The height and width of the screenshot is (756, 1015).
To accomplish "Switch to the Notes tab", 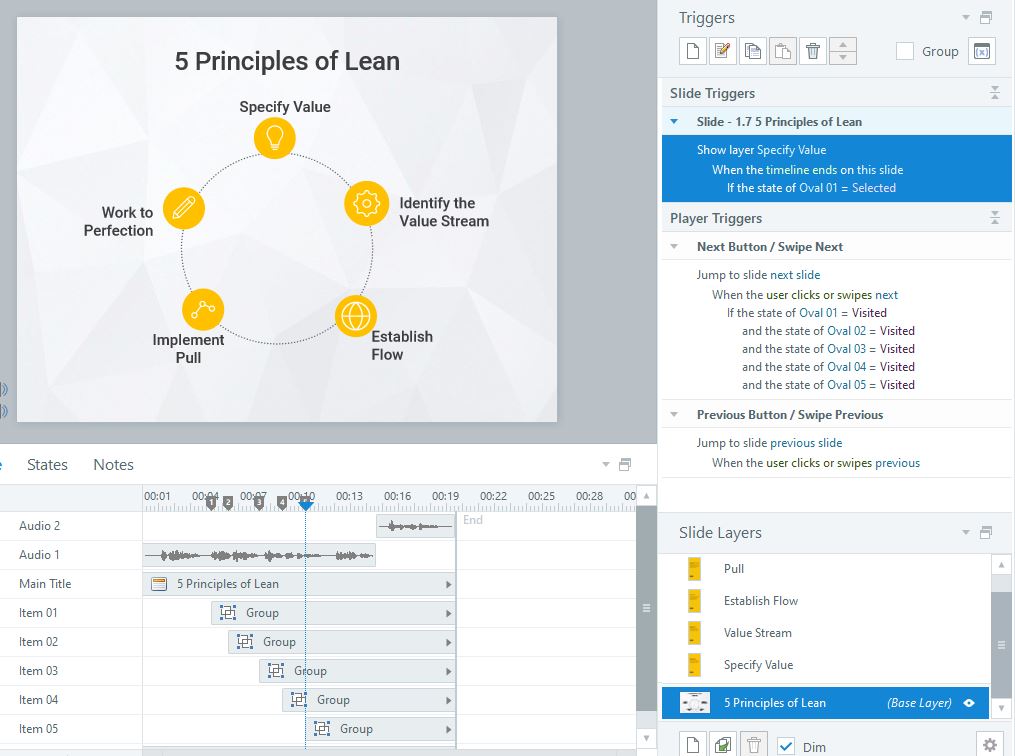I will point(113,465).
